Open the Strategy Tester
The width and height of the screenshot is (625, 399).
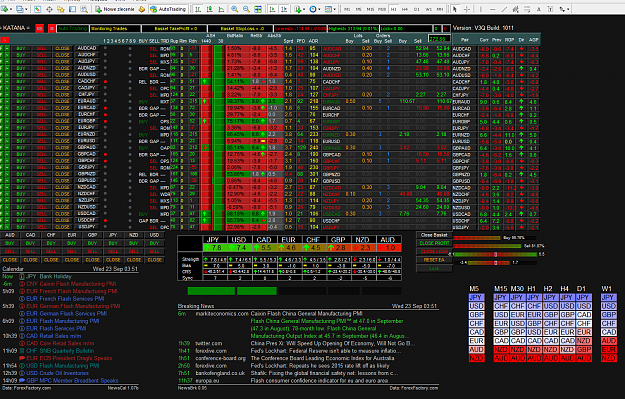pos(84,9)
